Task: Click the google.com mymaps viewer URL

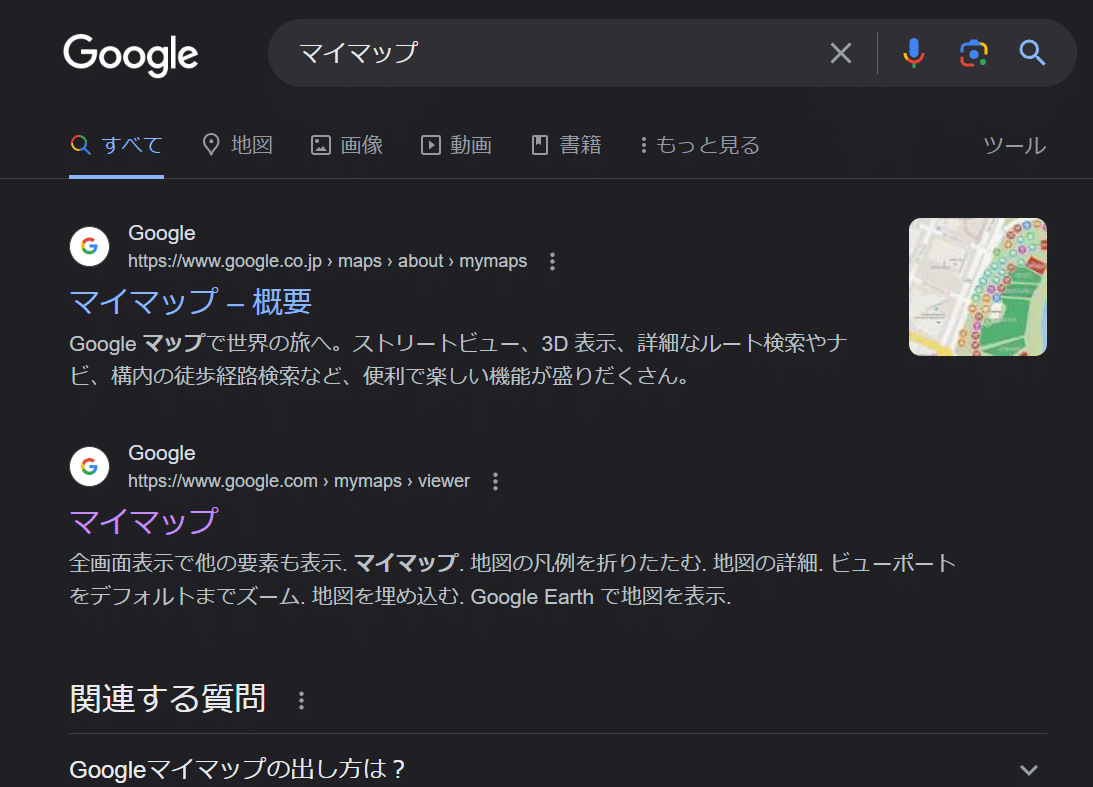Action: (299, 481)
